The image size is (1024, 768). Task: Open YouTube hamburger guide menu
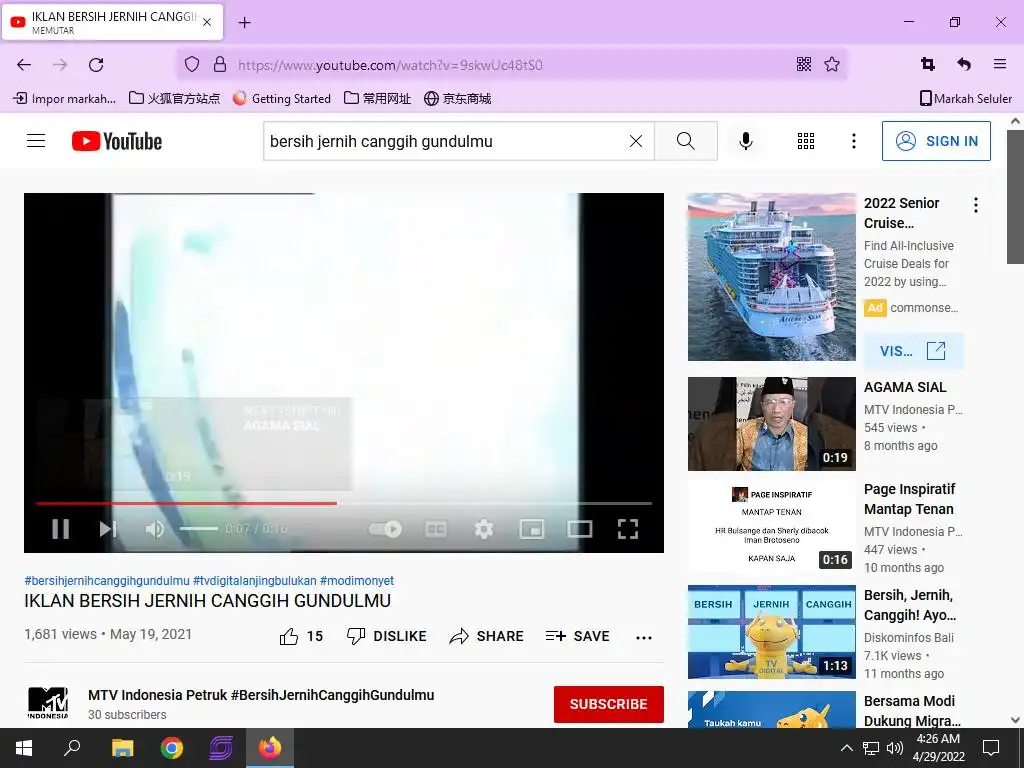coord(36,141)
